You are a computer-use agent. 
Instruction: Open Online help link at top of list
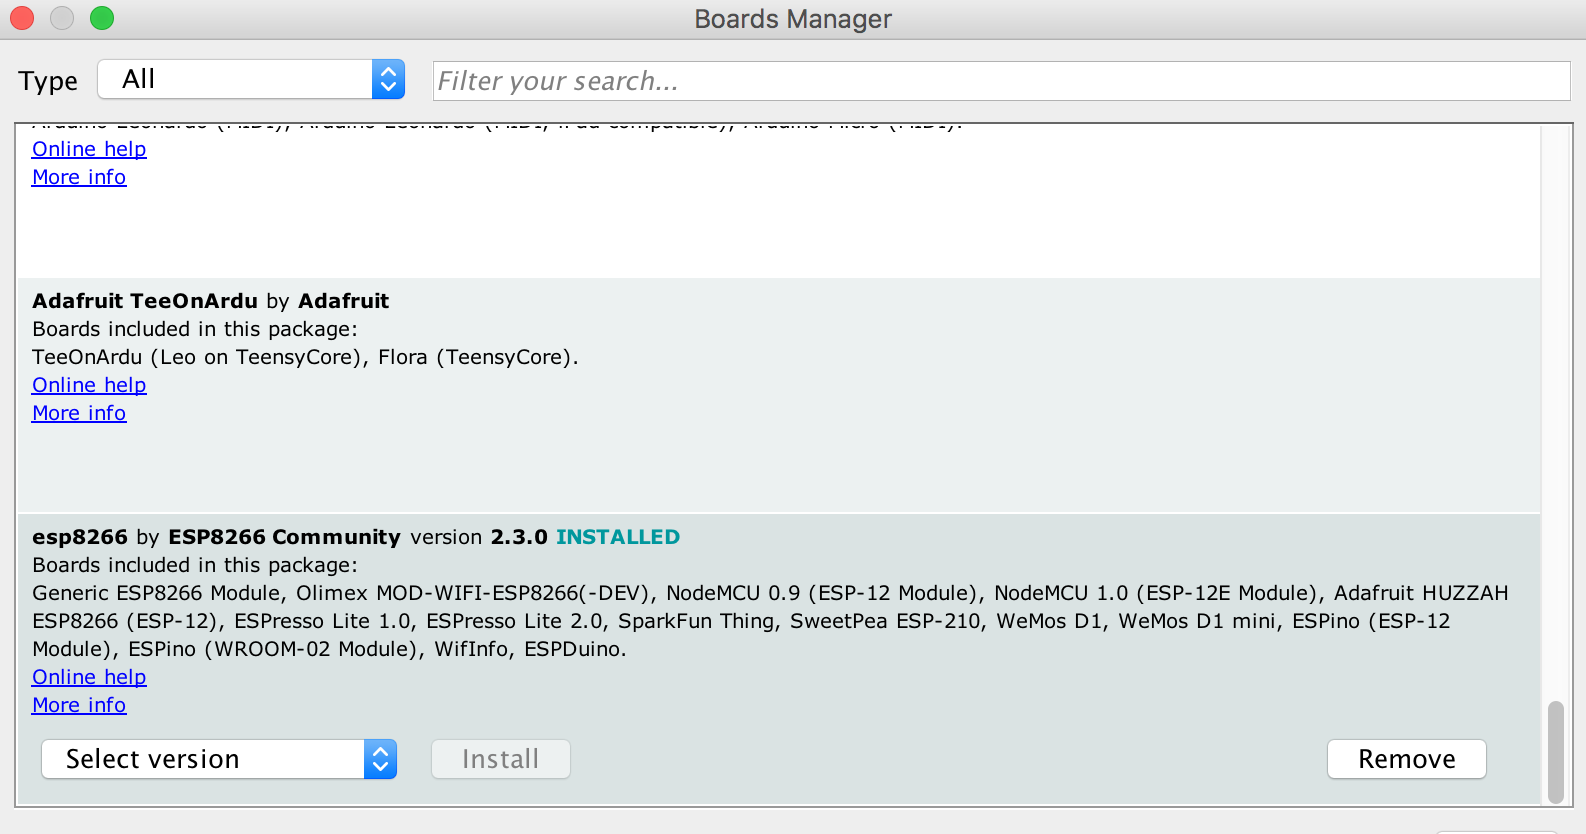(x=89, y=149)
